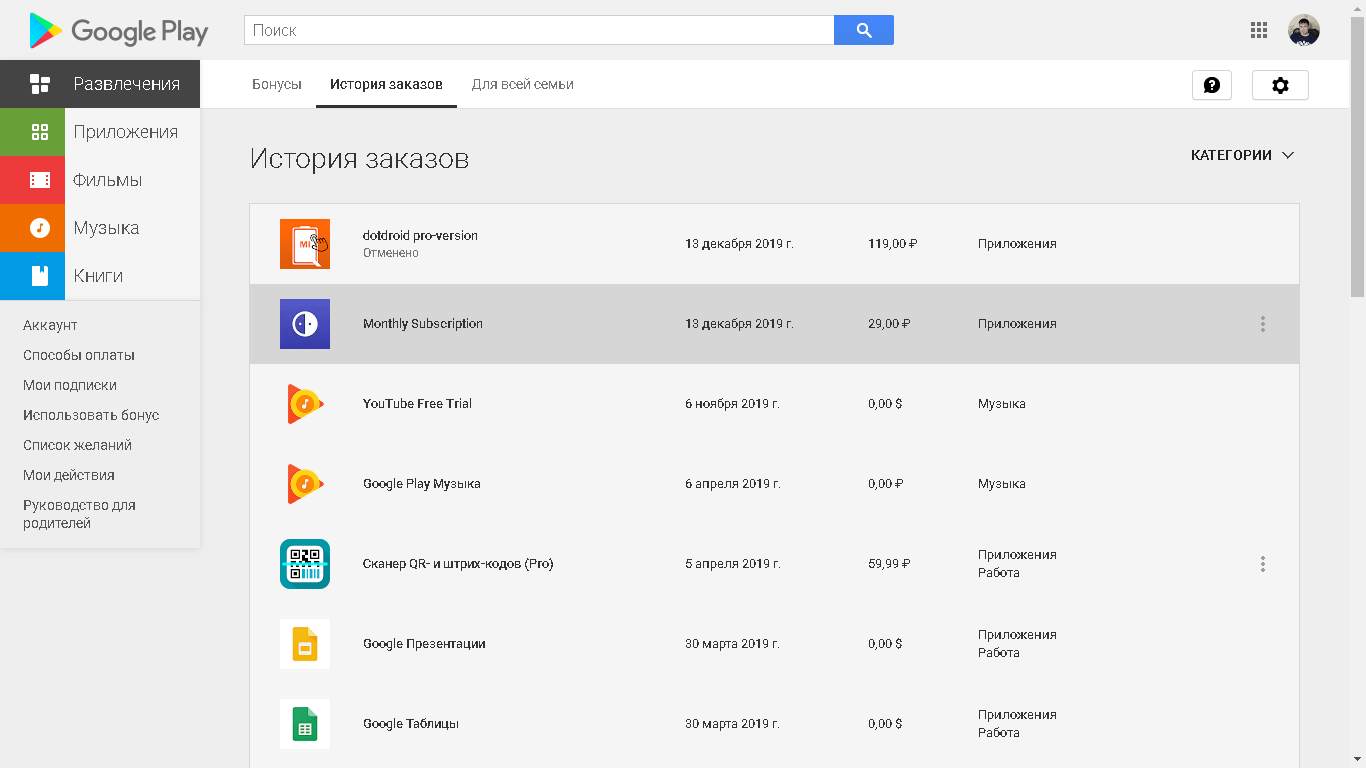Open Список желаний link

click(x=77, y=445)
